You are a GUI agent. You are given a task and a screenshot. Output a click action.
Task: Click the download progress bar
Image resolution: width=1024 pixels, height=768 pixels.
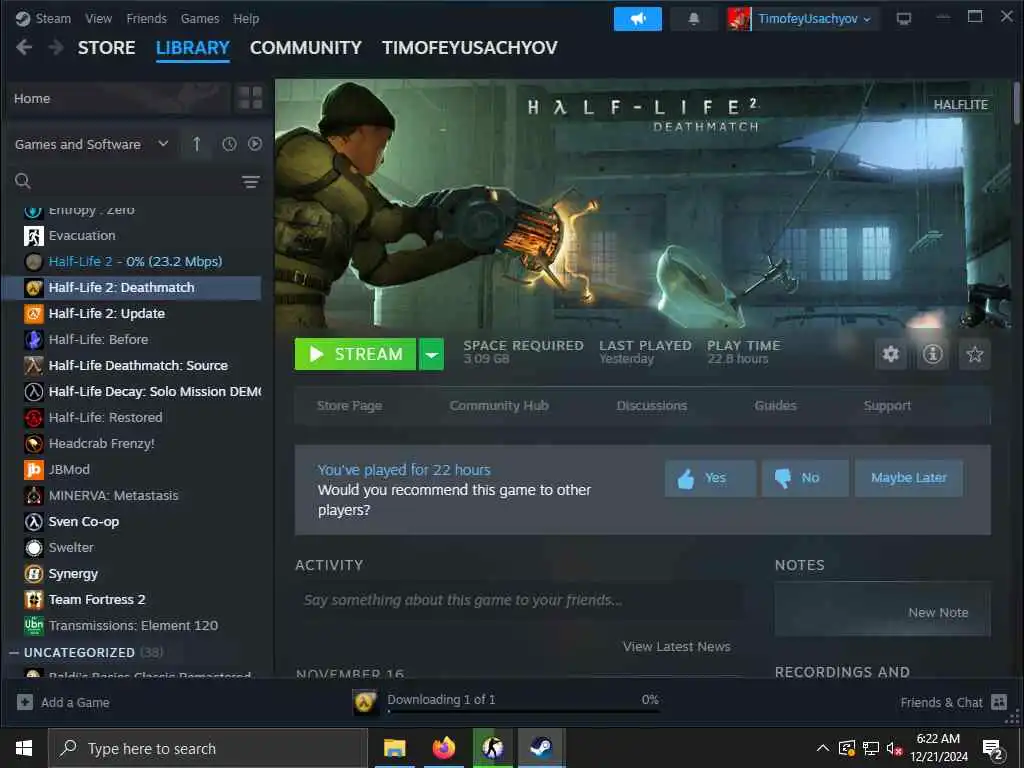coord(524,711)
